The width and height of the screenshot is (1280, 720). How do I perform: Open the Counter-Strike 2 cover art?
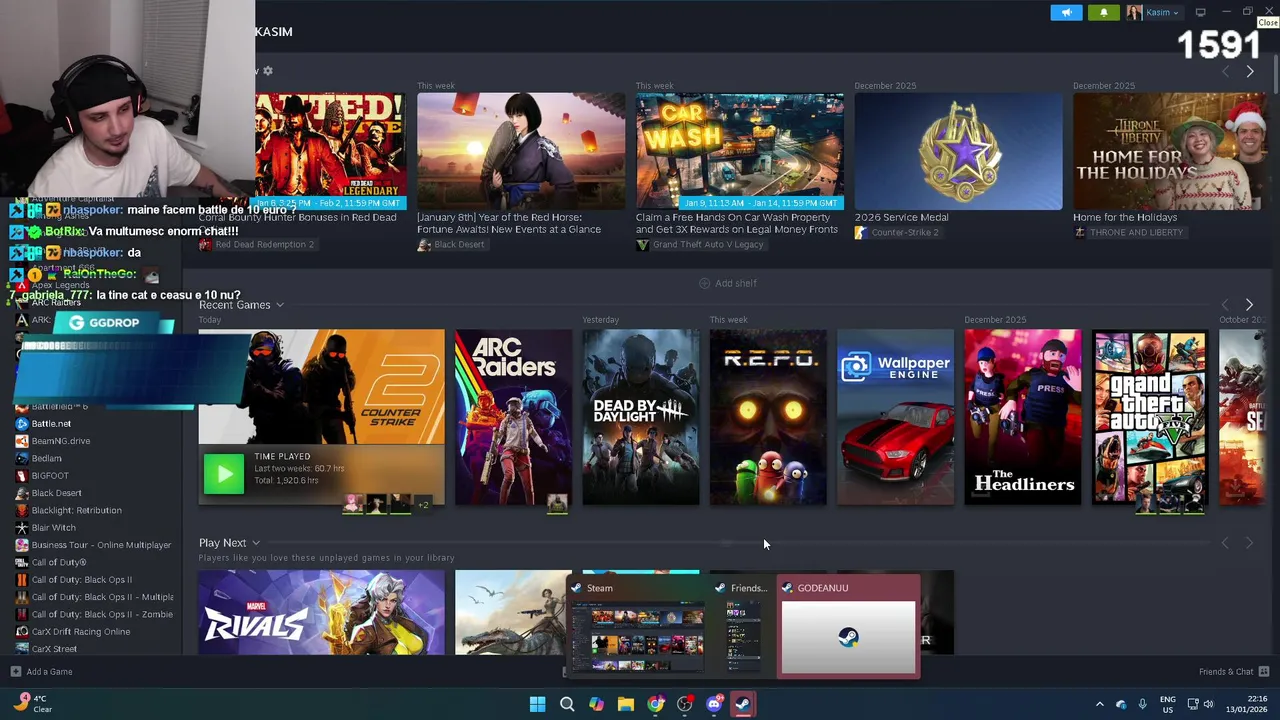(x=321, y=387)
